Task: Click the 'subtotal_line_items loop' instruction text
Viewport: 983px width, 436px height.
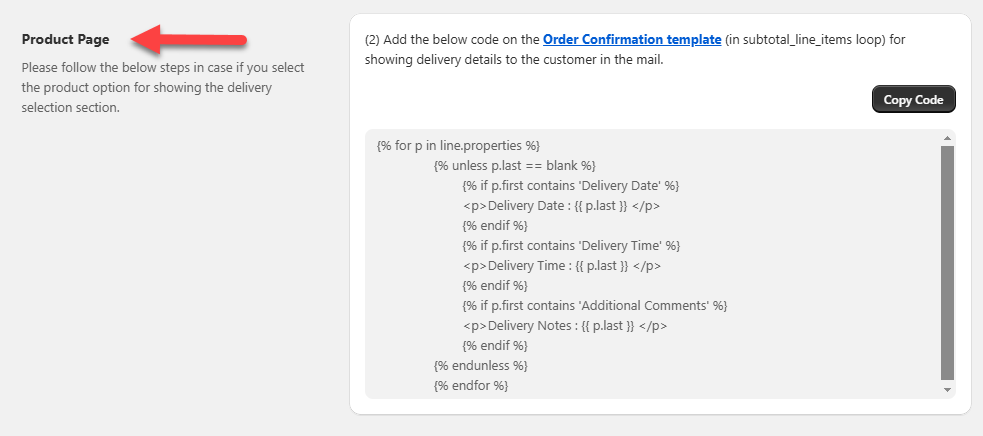Action: [811, 40]
